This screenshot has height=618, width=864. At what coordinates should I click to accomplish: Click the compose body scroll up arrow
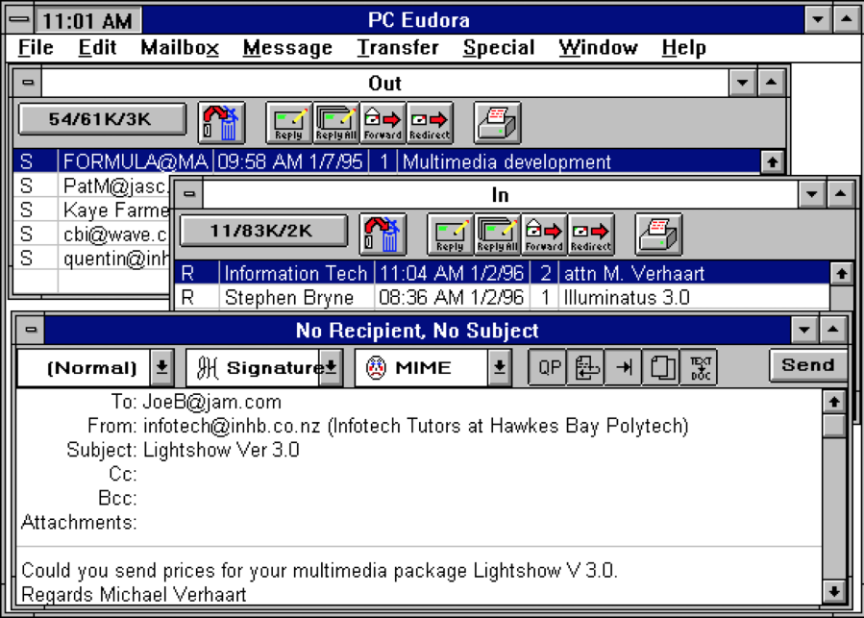point(834,402)
